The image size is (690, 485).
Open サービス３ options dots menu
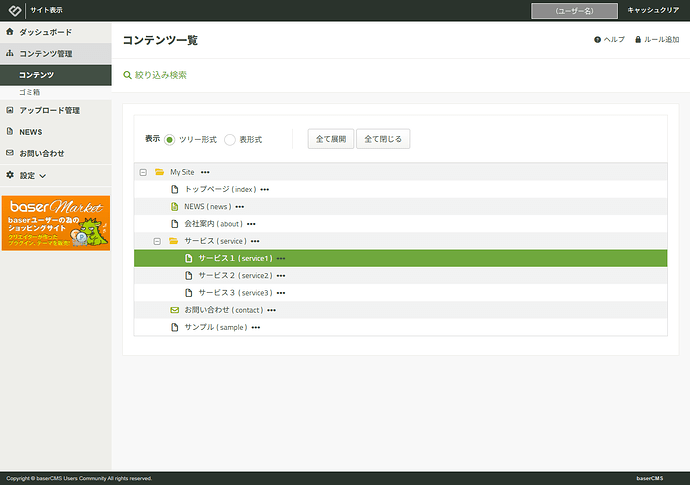click(281, 293)
